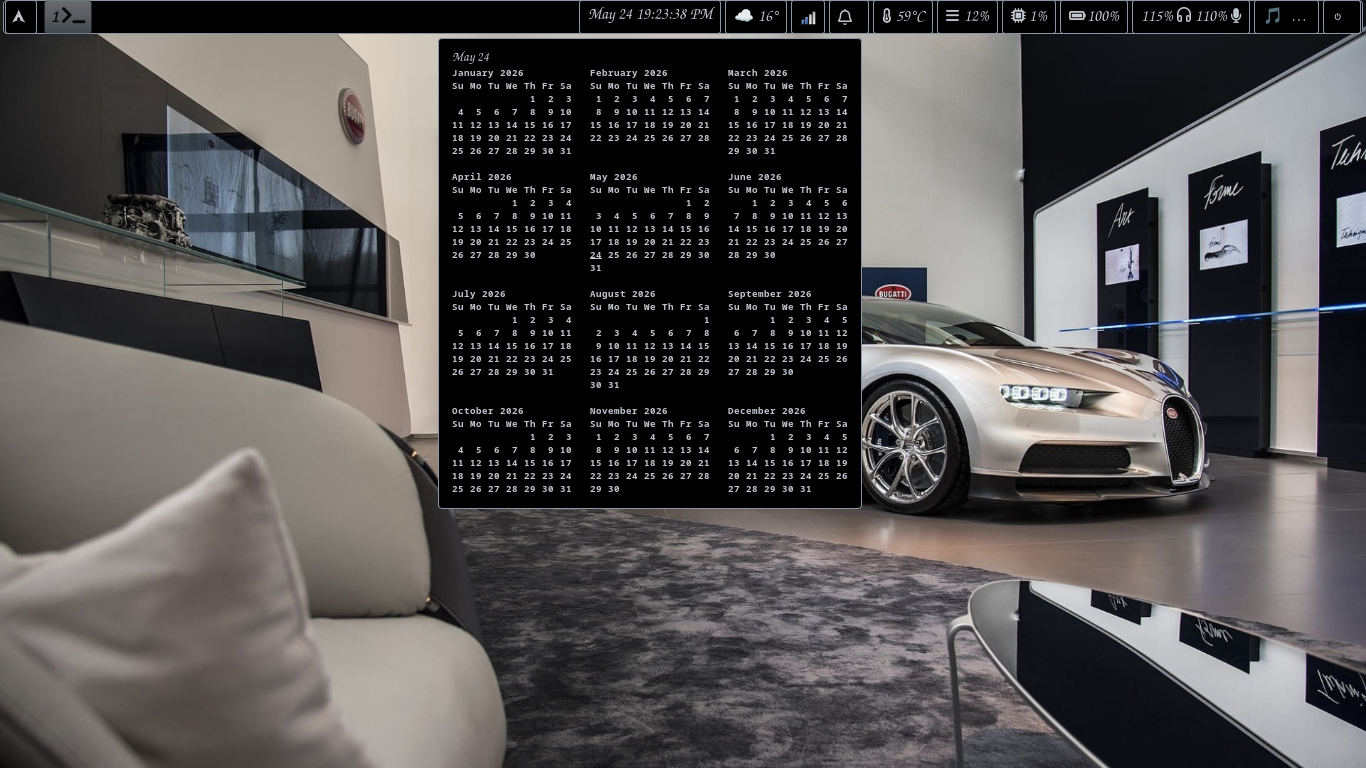This screenshot has width=1366, height=768.
Task: Click day 30 in the June calendar
Action: [770, 255]
